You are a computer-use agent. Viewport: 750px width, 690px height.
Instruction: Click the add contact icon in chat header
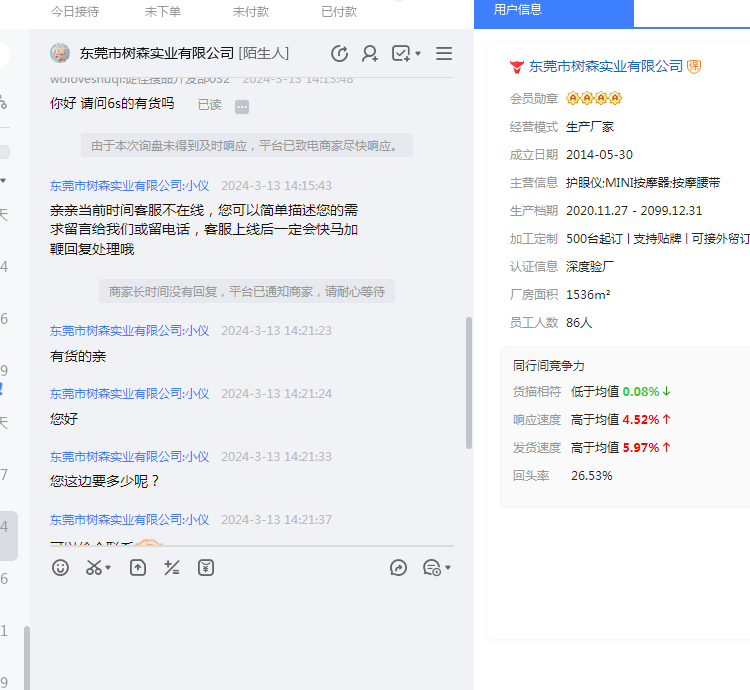pos(370,54)
